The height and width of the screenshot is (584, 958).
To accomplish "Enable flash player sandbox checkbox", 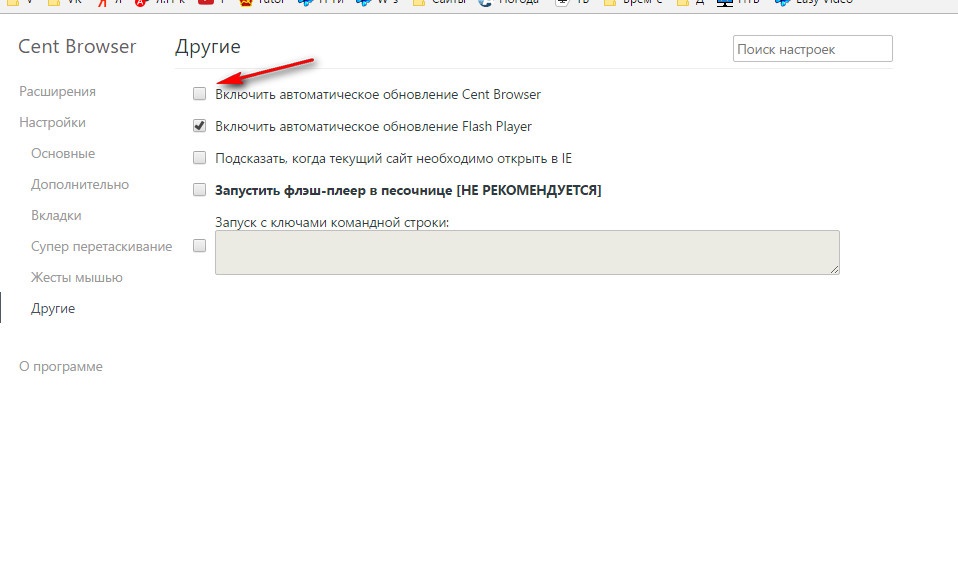I will point(200,190).
